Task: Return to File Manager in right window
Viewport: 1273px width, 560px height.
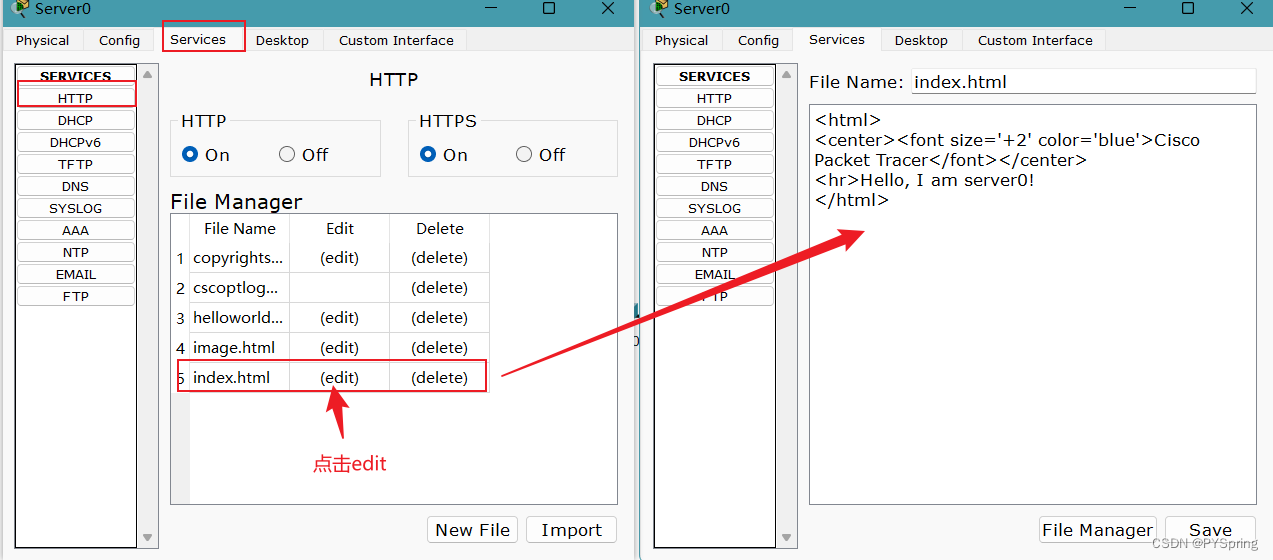Action: coord(1098,530)
